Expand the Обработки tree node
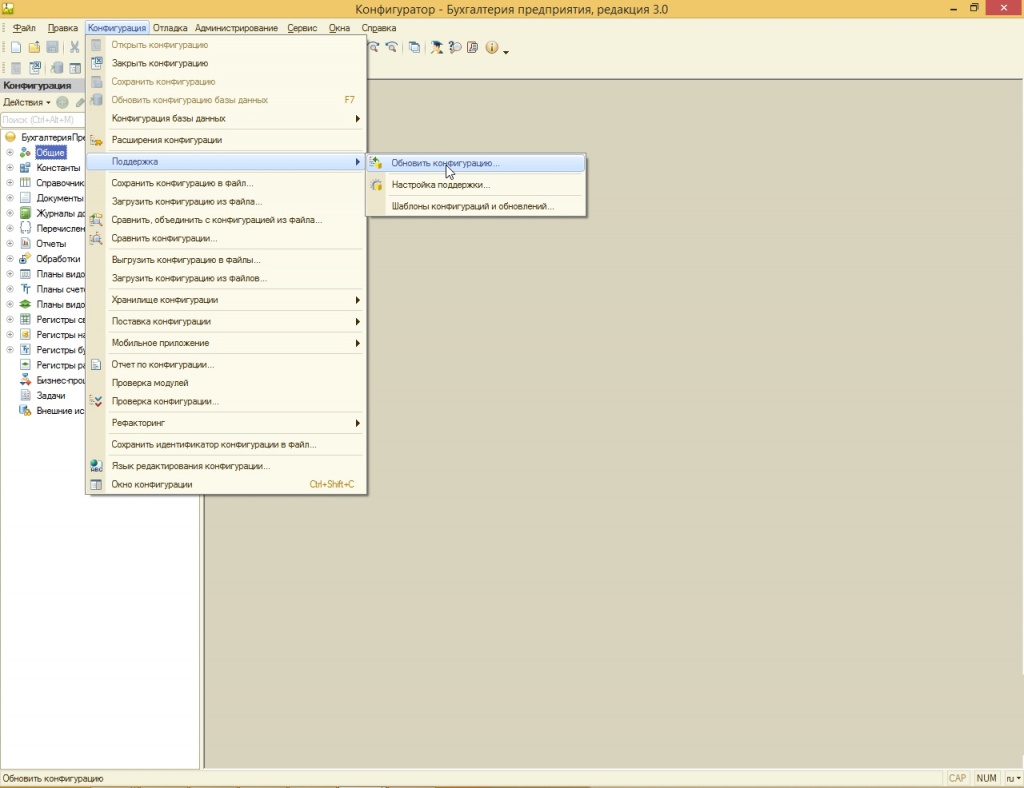Image resolution: width=1024 pixels, height=788 pixels. point(10,259)
